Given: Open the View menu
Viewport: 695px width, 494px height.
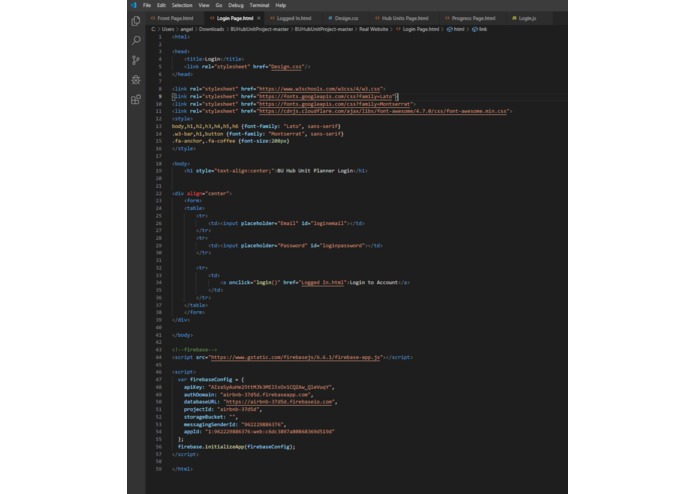Looking at the screenshot, I should pos(204,5).
